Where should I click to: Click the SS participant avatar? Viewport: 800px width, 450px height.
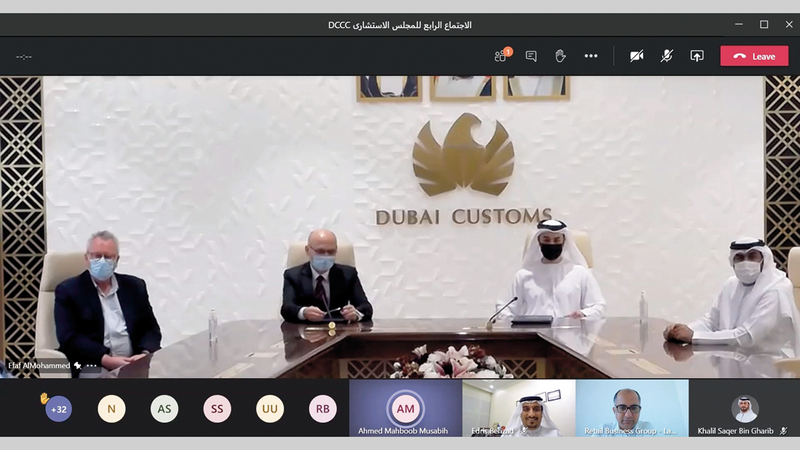[x=217, y=408]
